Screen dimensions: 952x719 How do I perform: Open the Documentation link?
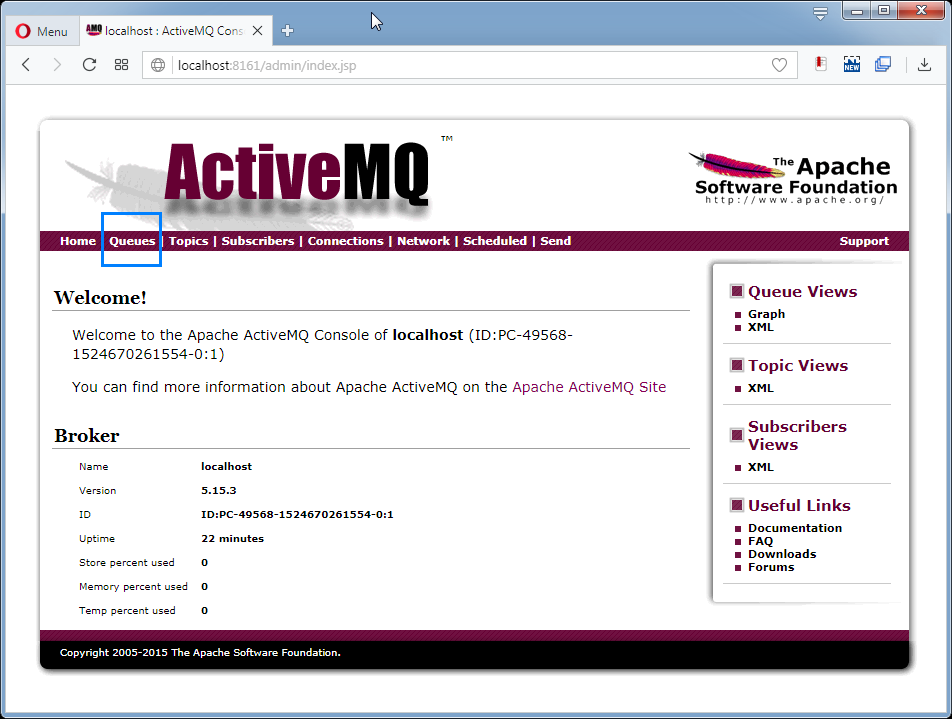[795, 528]
